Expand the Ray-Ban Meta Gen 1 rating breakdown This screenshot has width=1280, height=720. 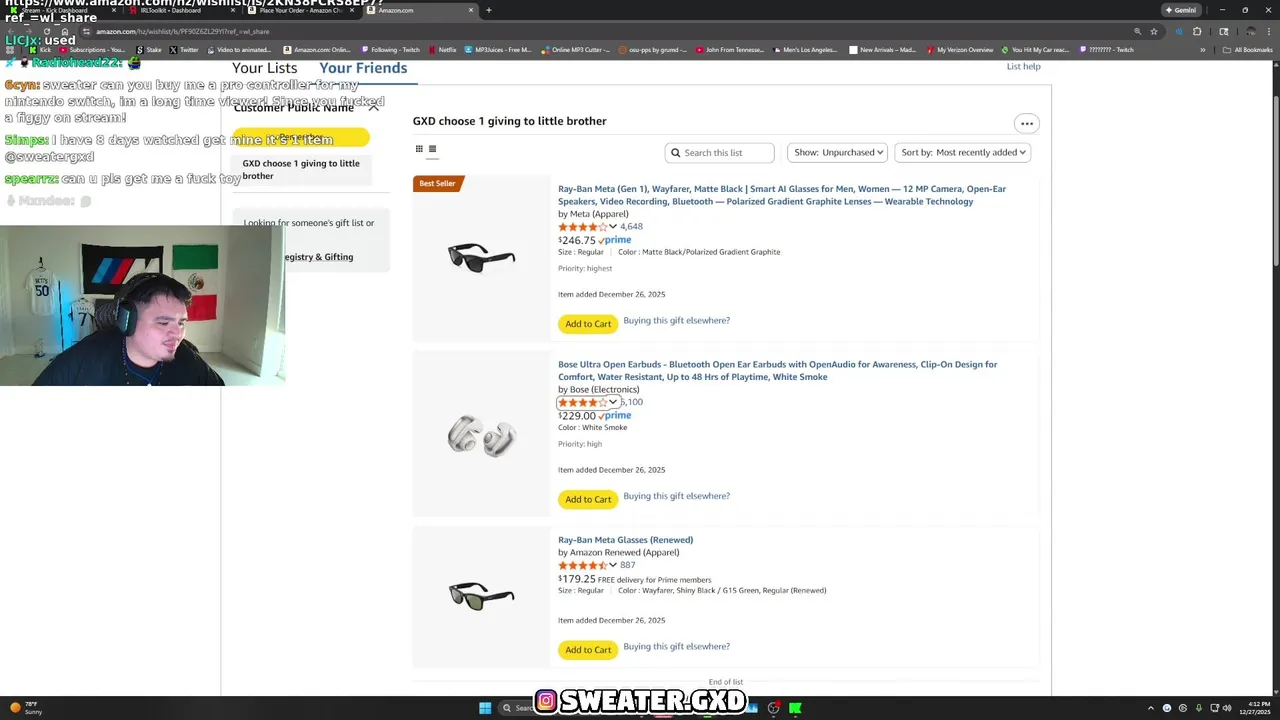613,227
